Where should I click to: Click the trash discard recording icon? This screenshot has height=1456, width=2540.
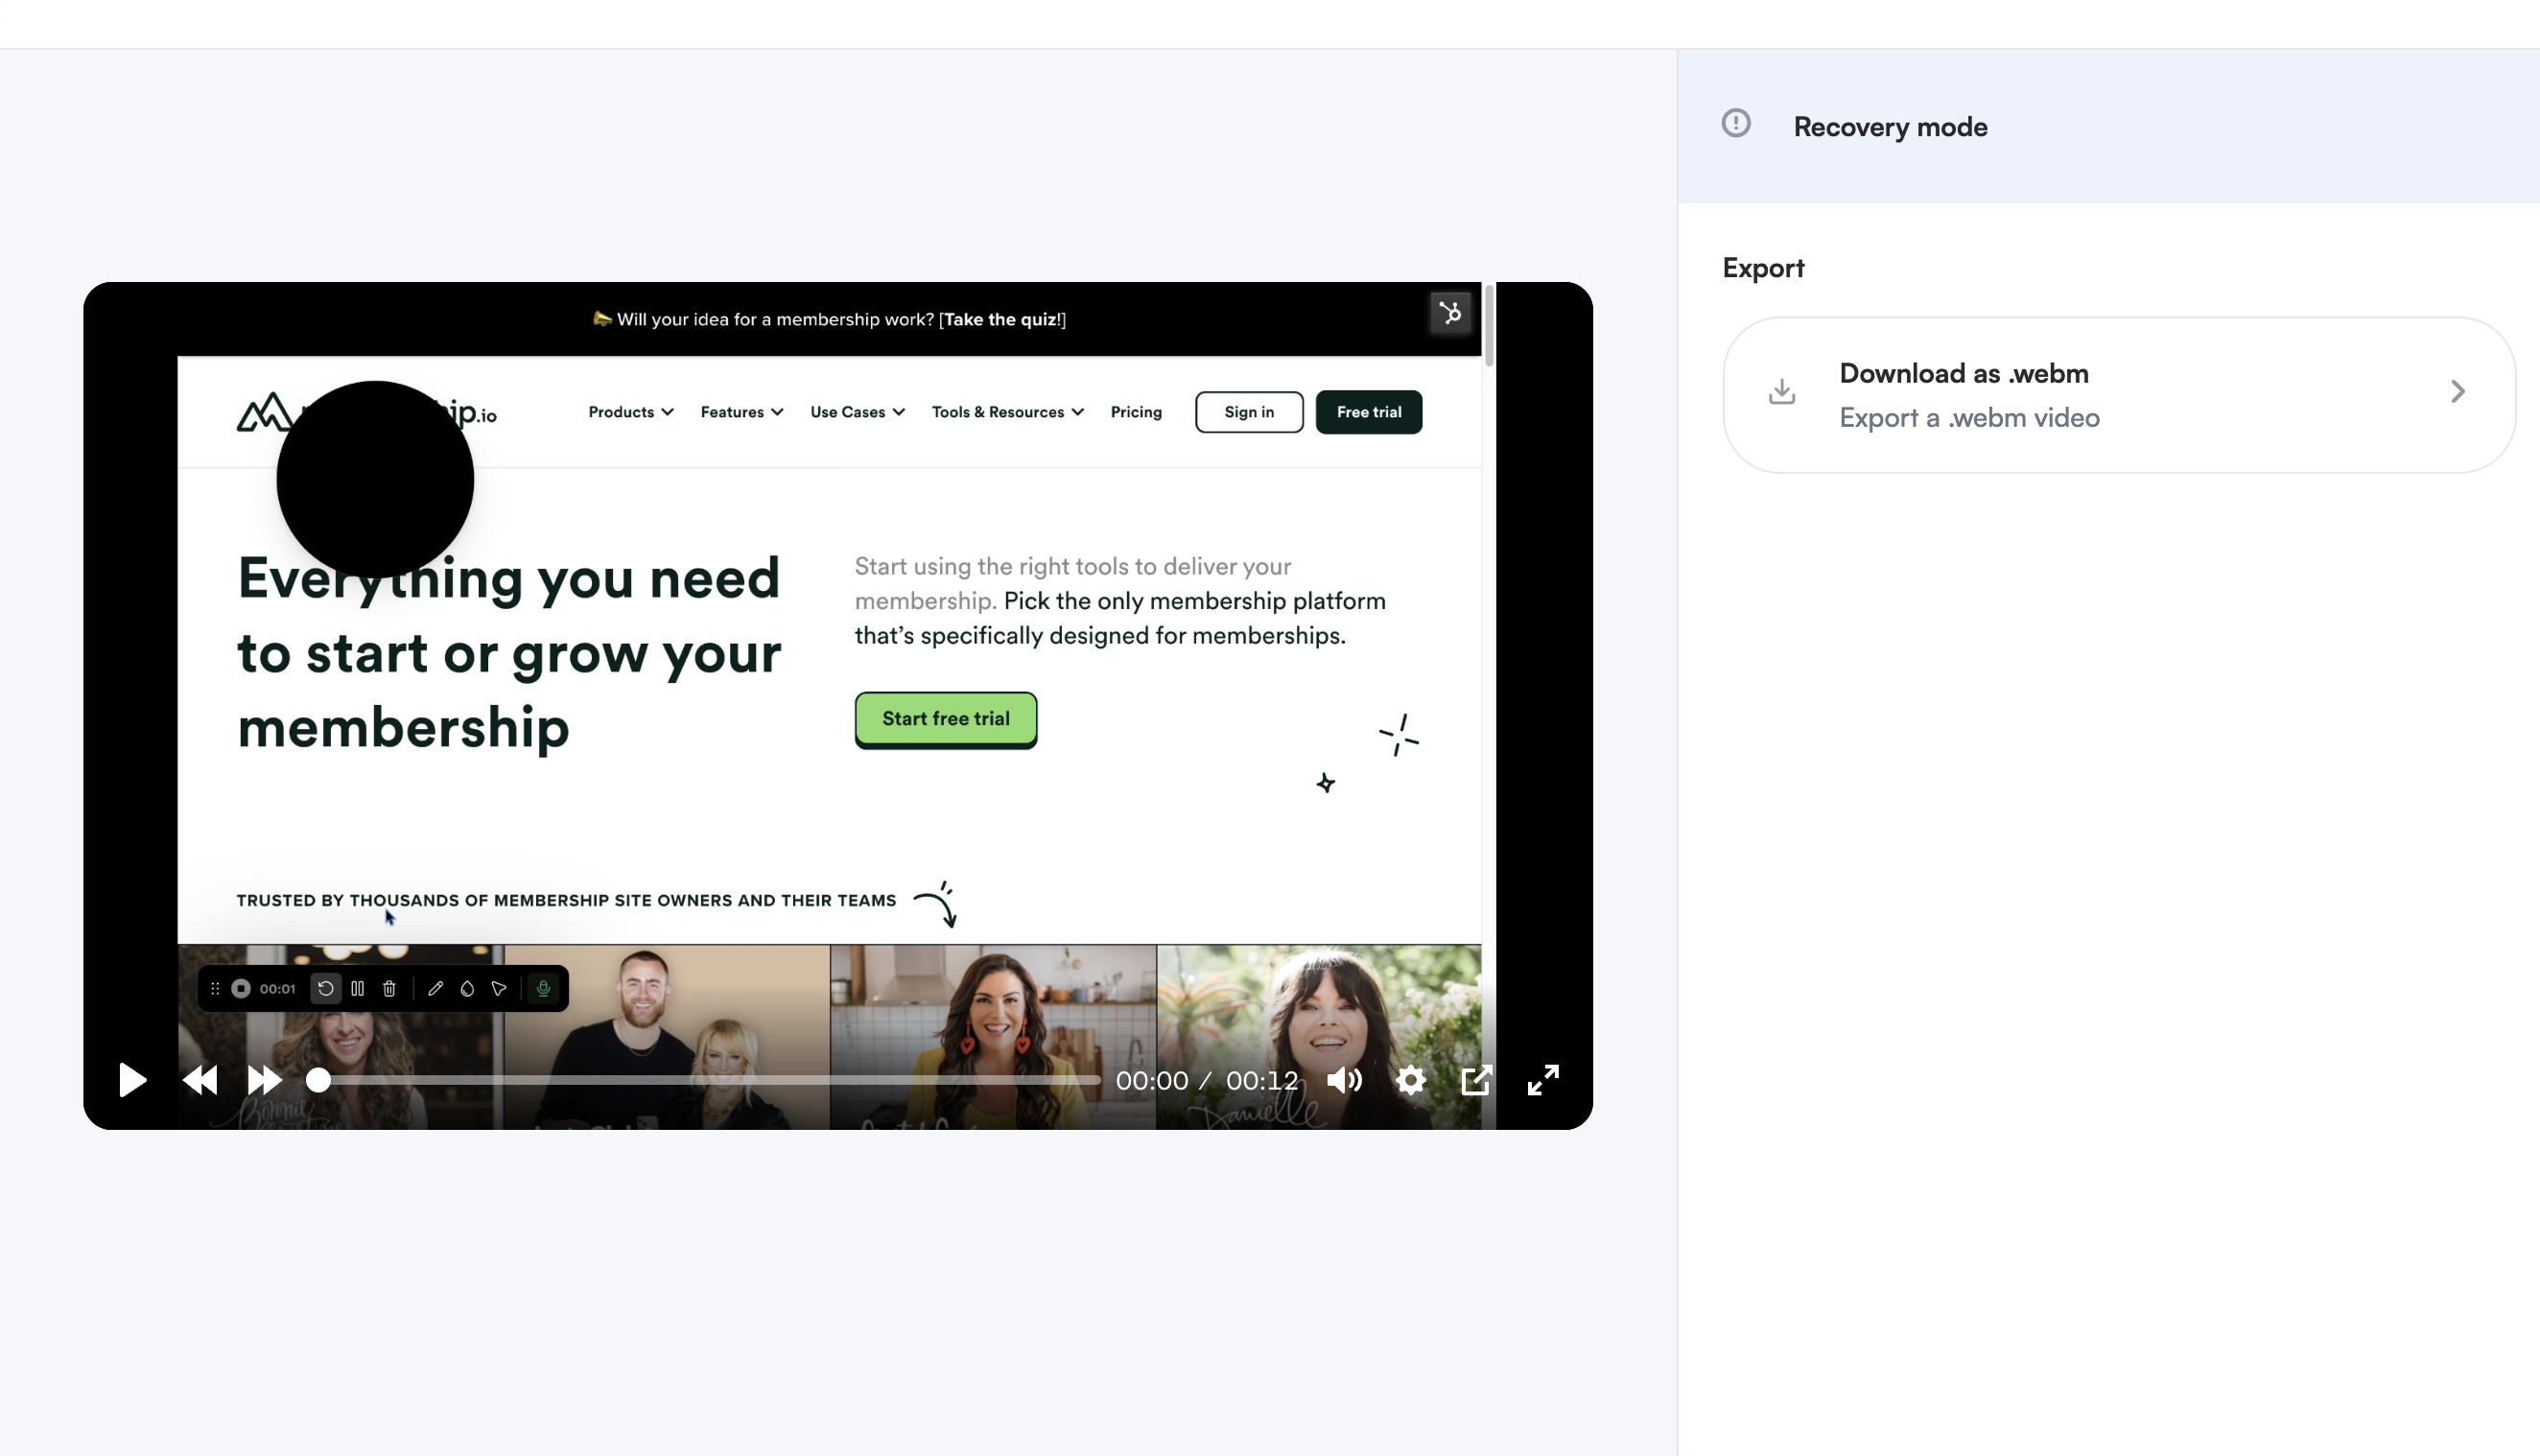point(389,988)
